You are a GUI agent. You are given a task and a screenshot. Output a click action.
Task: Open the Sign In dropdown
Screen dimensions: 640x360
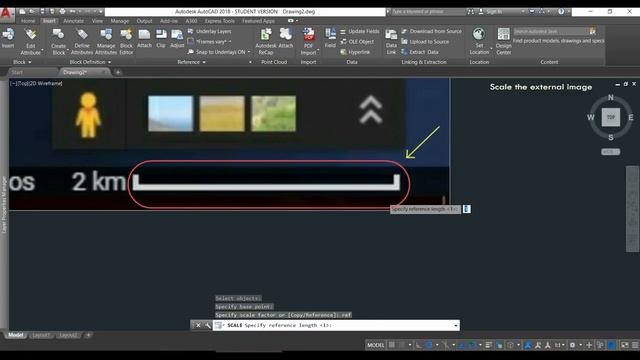click(x=523, y=12)
